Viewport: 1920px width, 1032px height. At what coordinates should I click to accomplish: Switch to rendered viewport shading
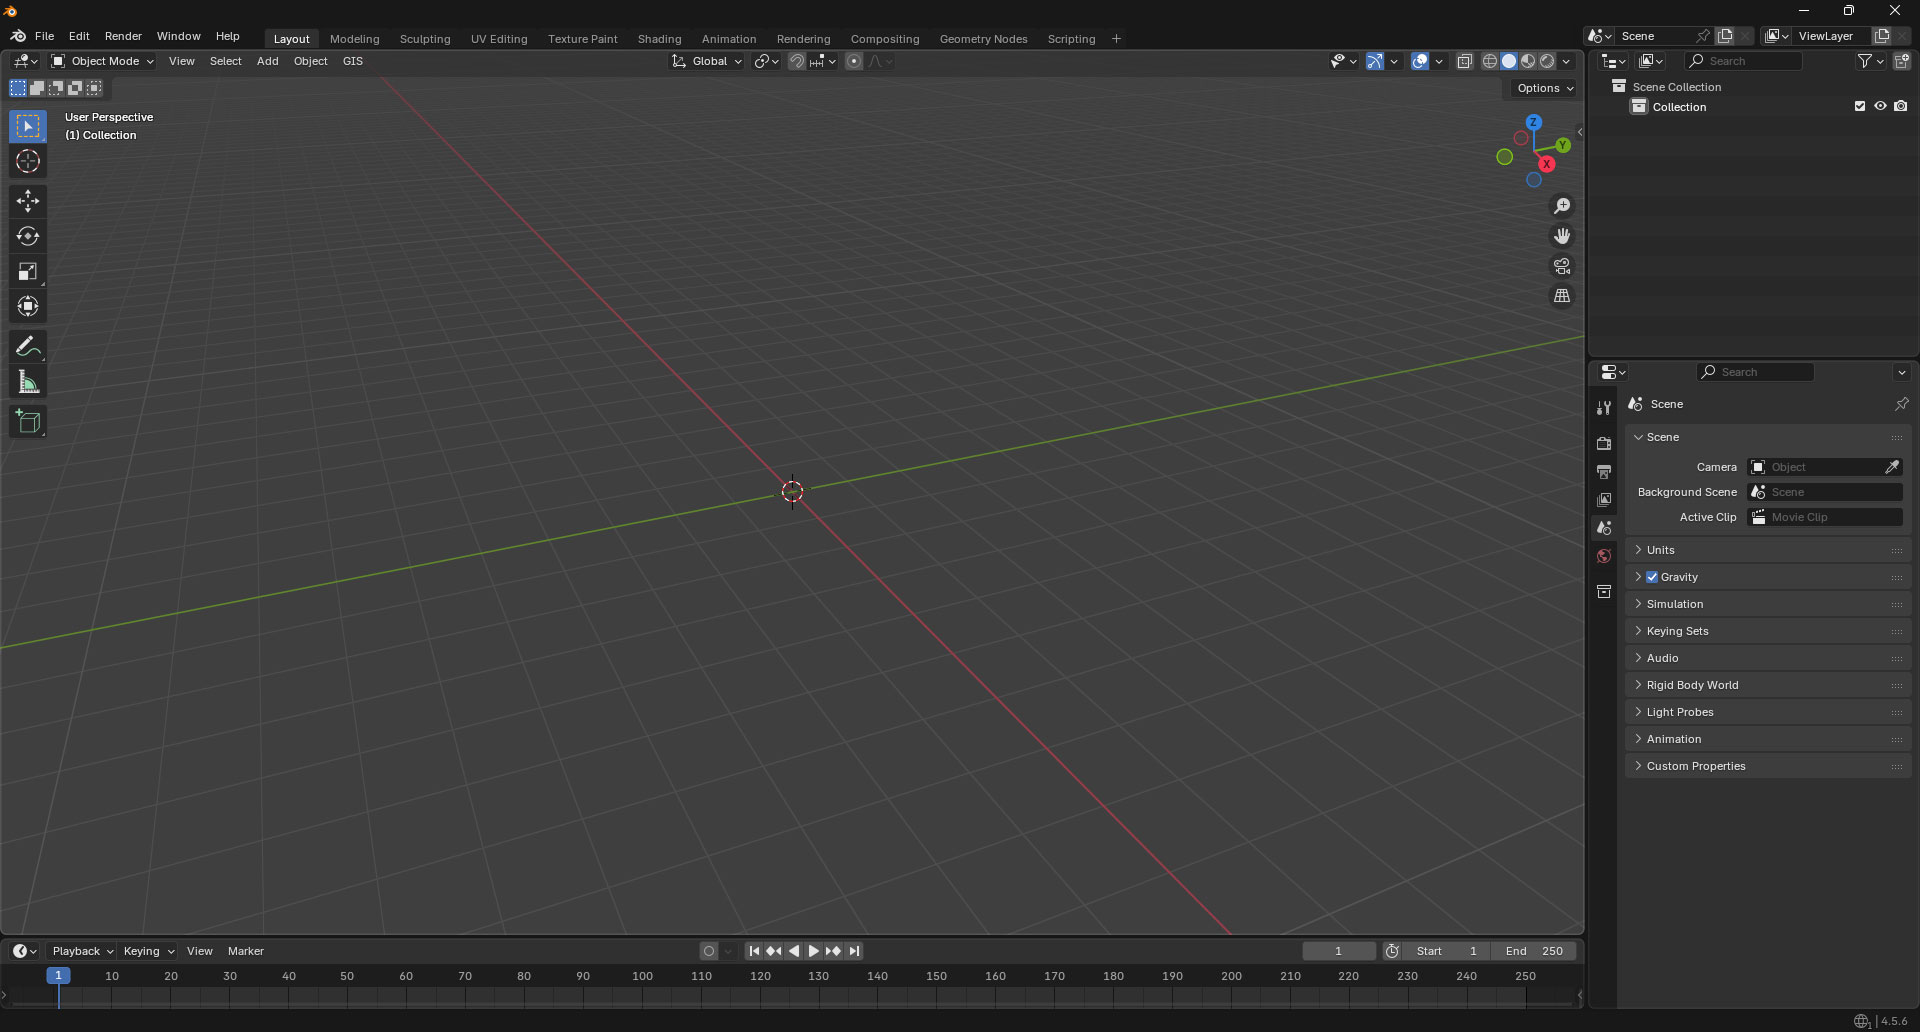1547,61
